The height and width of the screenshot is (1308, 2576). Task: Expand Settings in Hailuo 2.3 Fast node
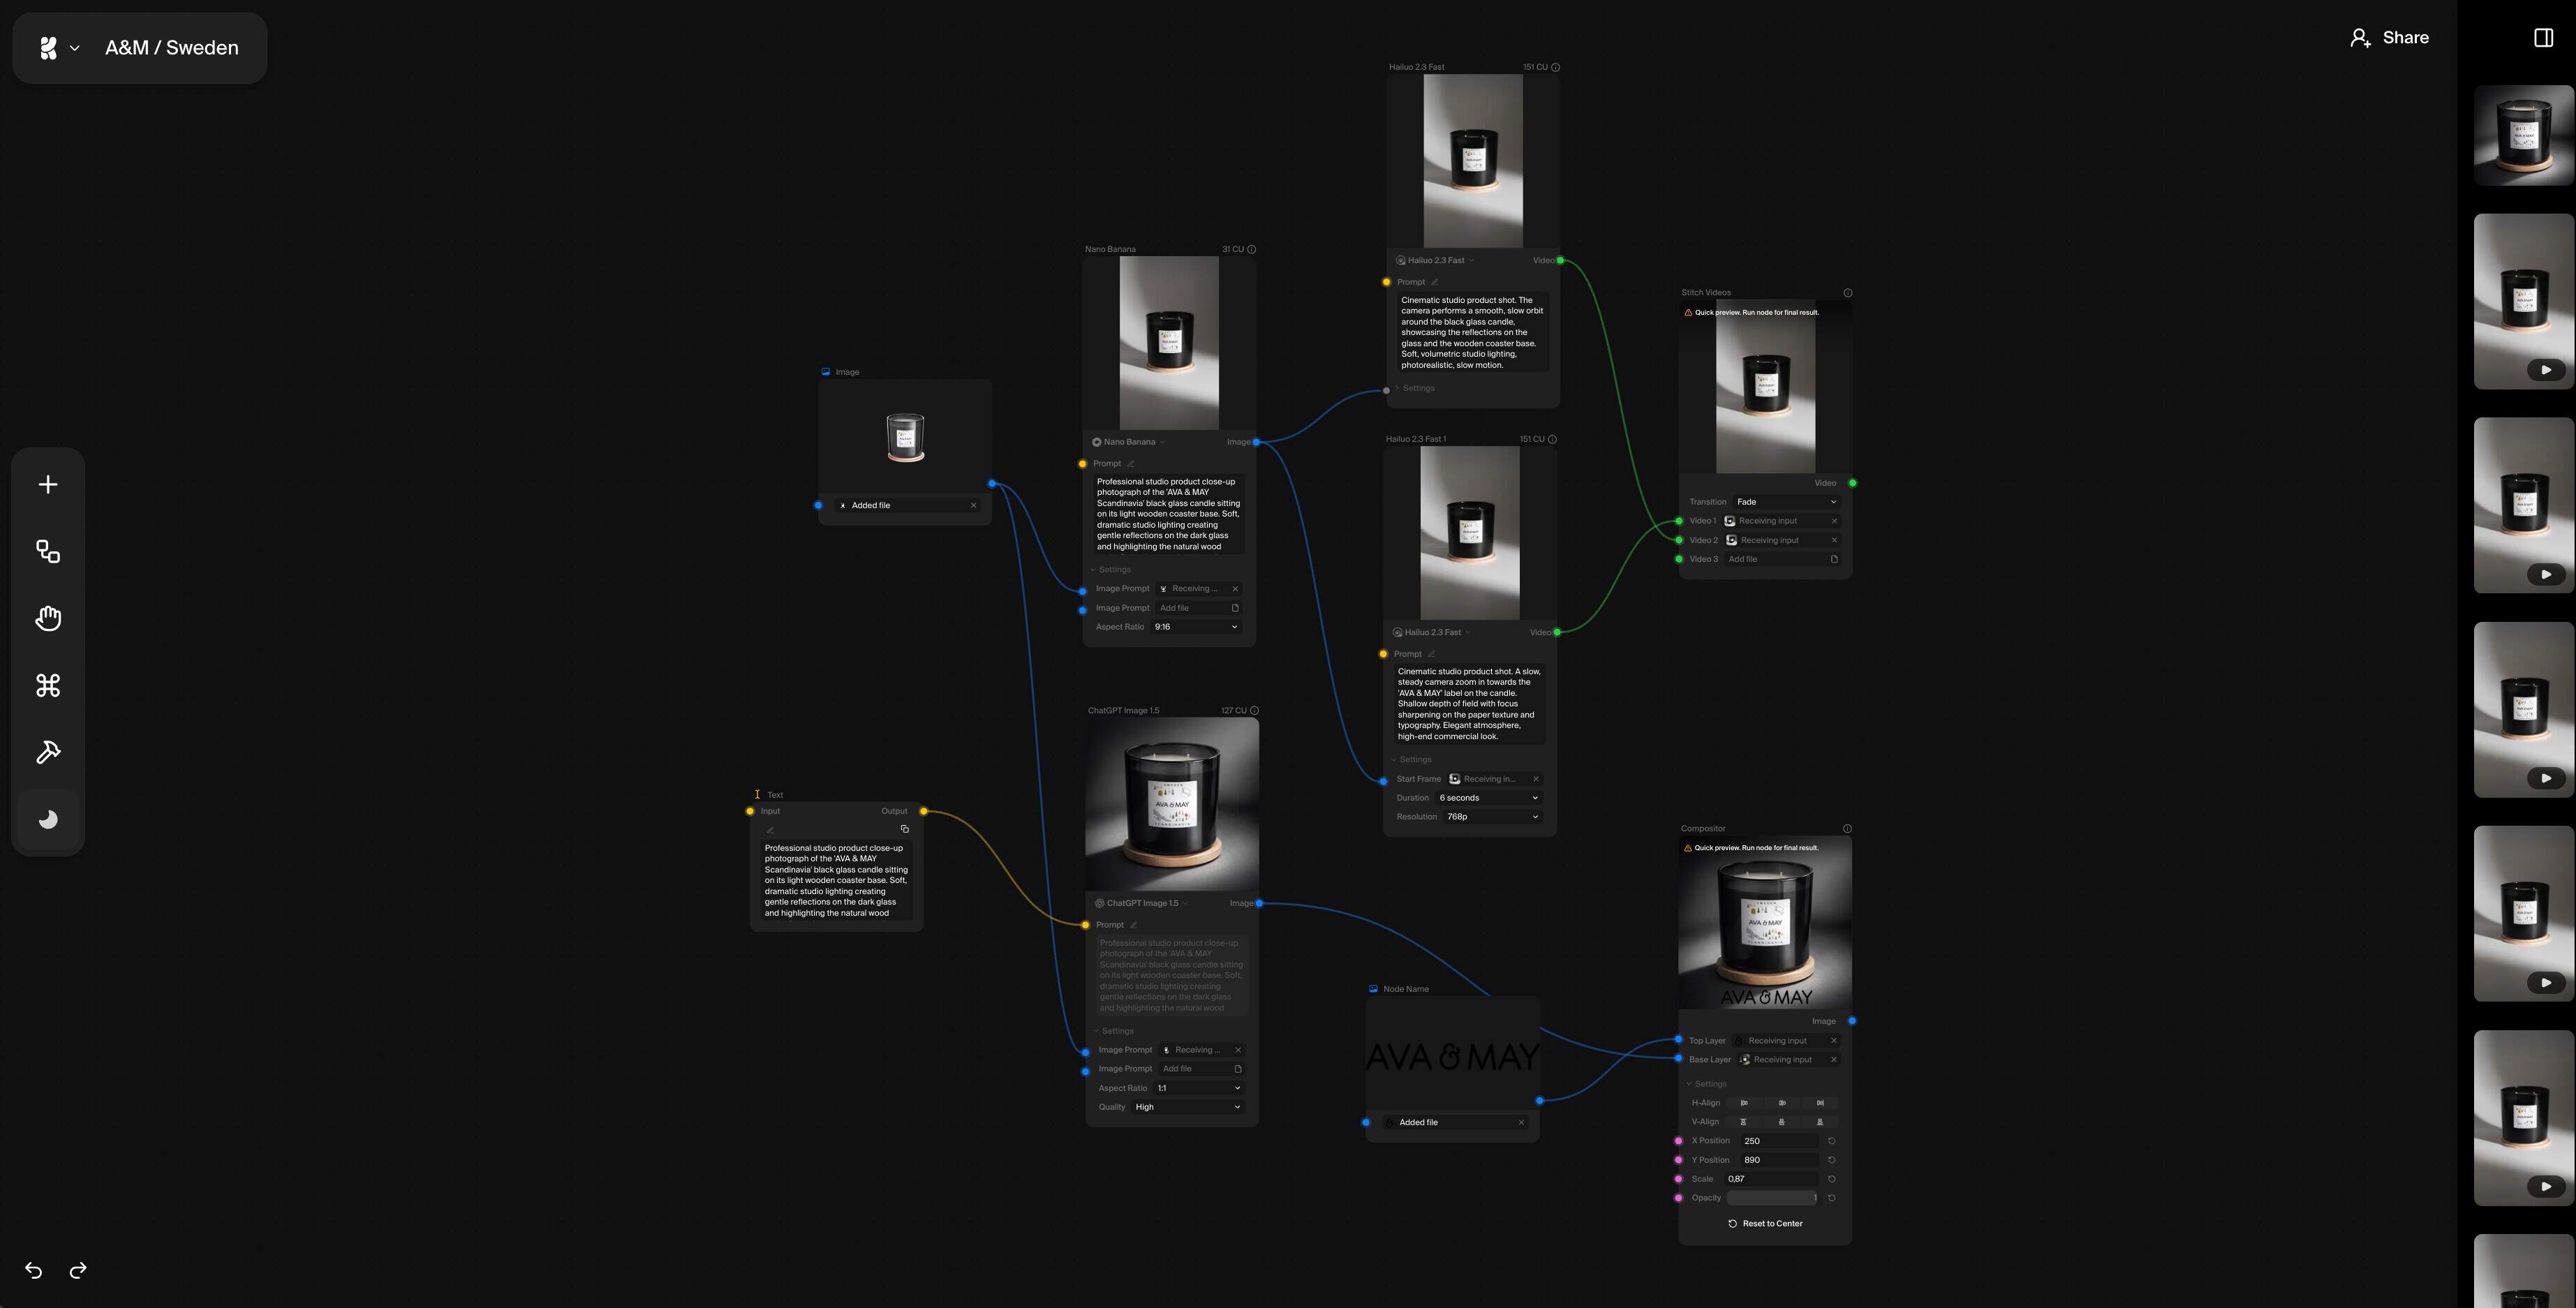(1417, 388)
